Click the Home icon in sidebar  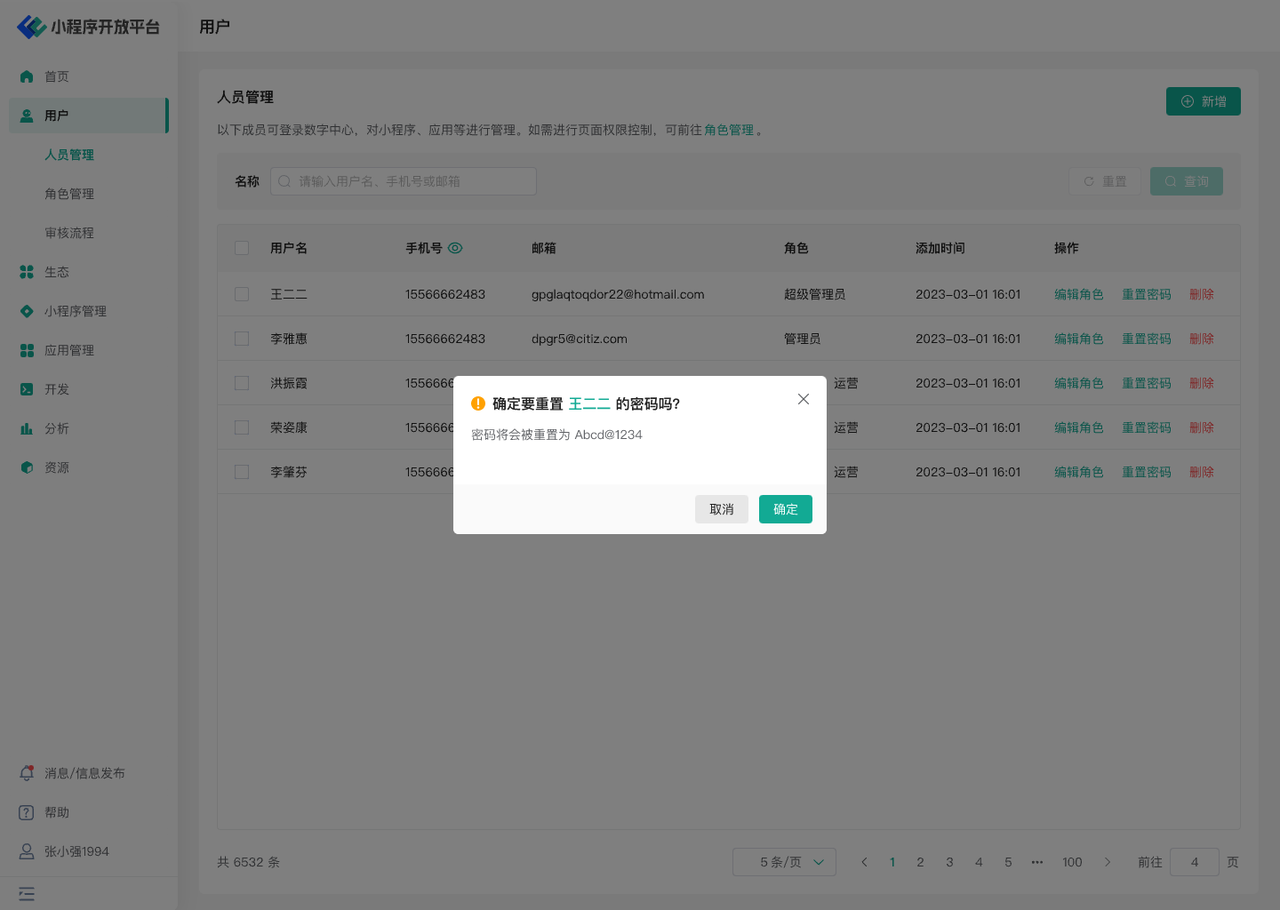[x=27, y=77]
